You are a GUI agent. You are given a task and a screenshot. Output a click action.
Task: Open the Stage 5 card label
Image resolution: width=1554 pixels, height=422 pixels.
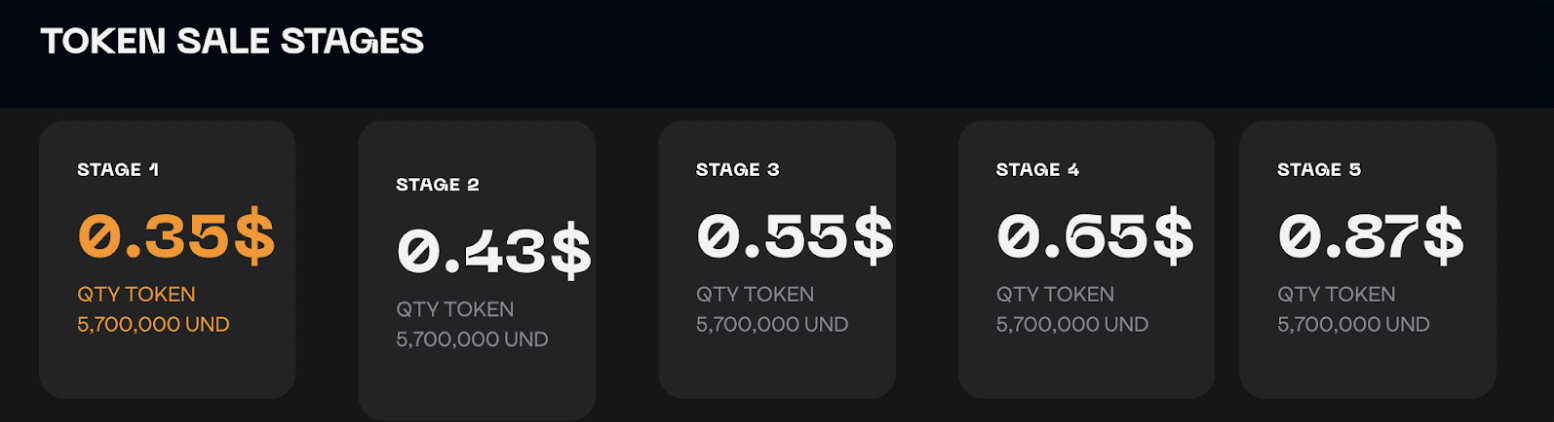point(1319,169)
